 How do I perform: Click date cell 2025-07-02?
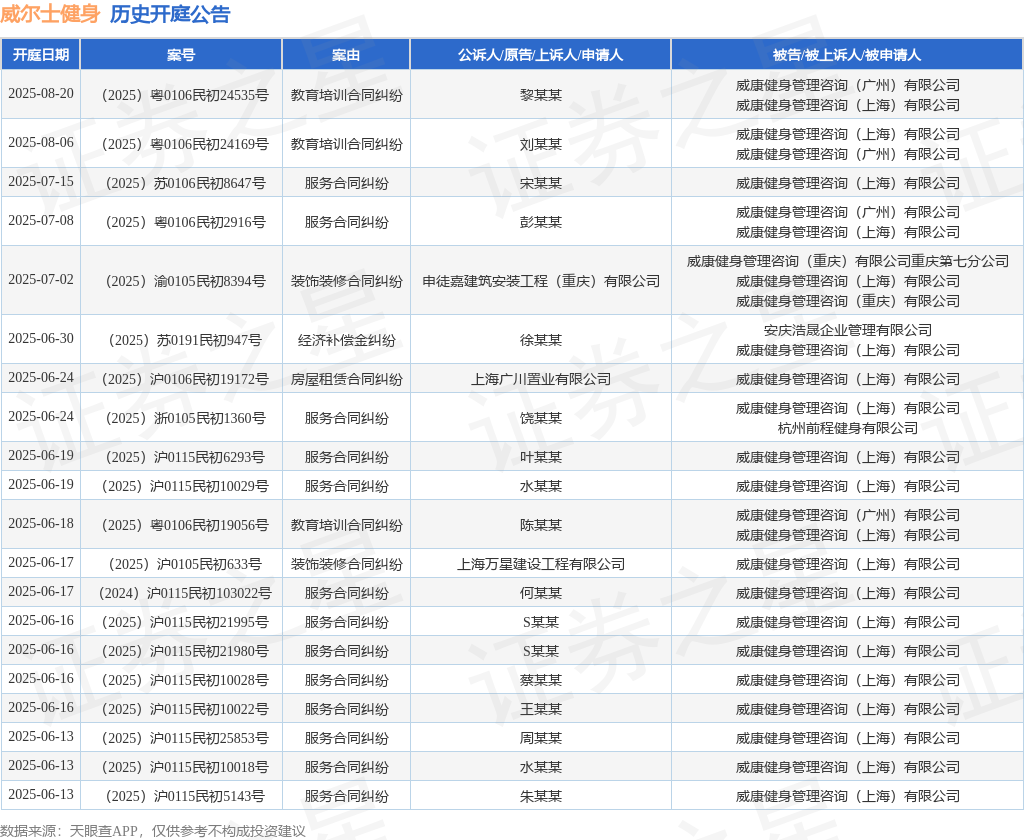(40, 280)
